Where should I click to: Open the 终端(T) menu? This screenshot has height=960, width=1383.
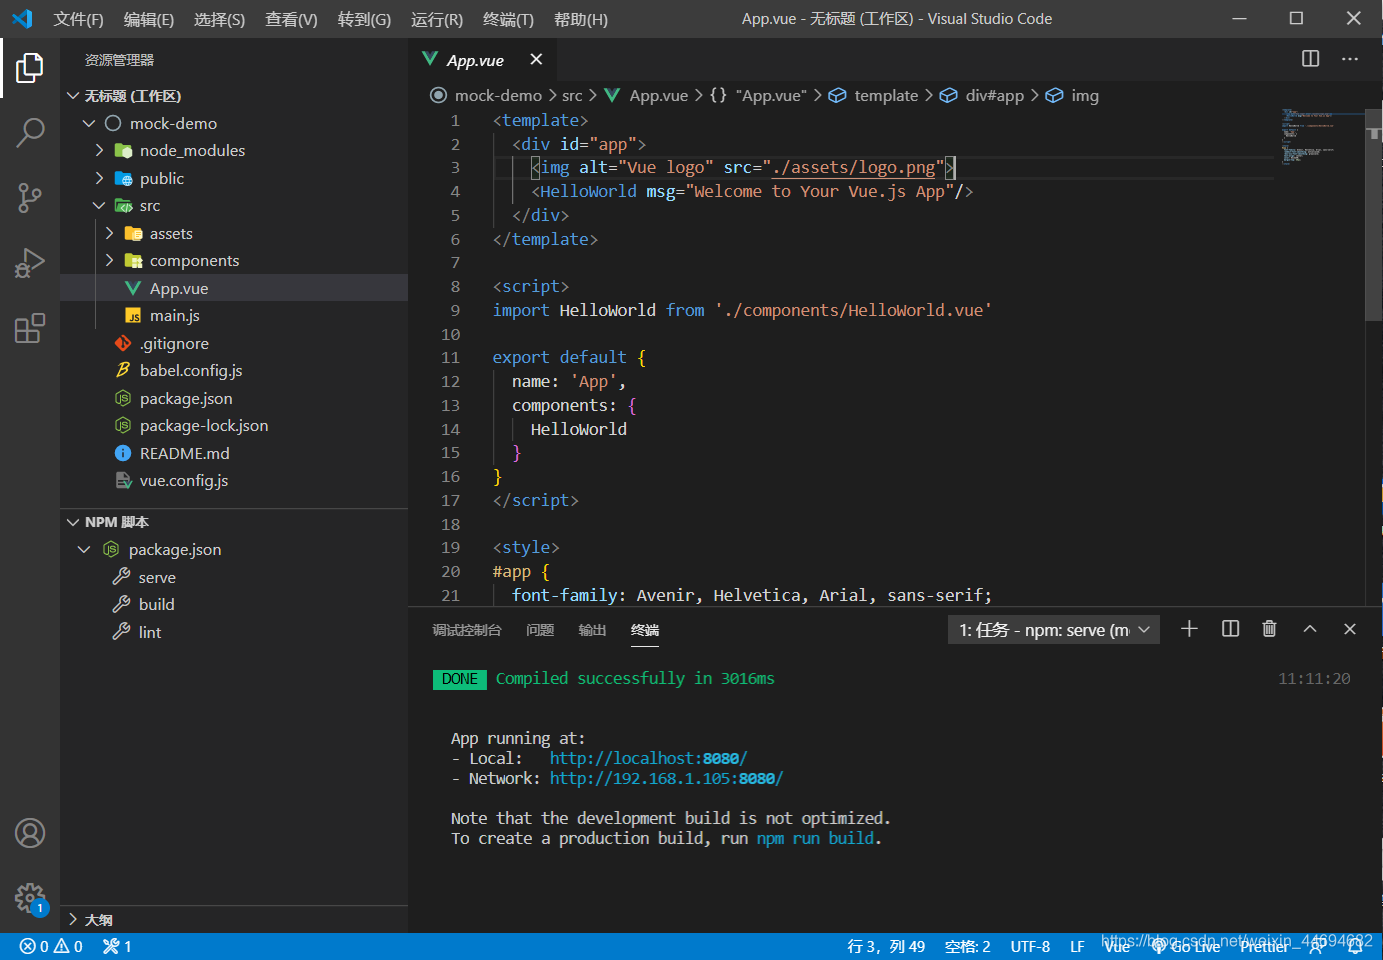(508, 19)
